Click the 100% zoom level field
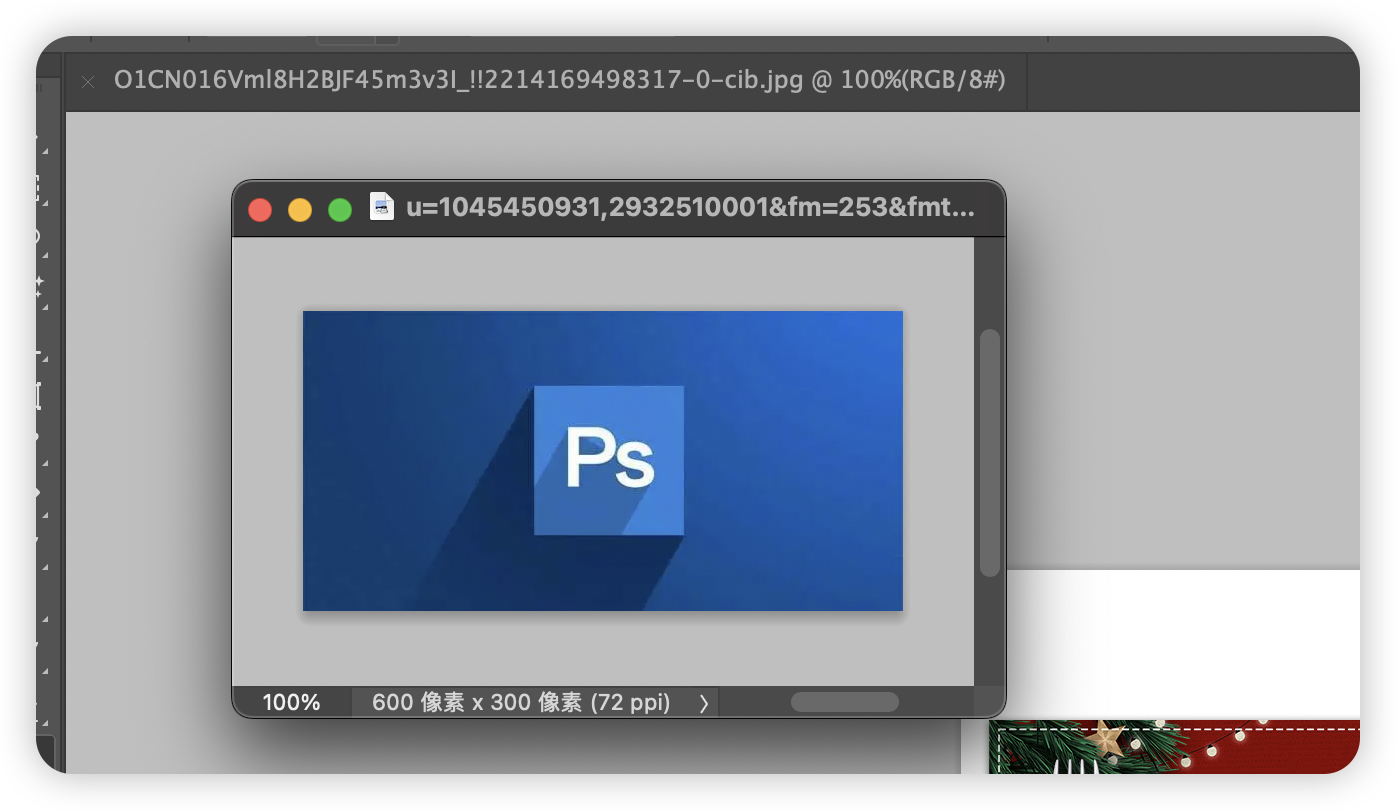 [x=292, y=702]
